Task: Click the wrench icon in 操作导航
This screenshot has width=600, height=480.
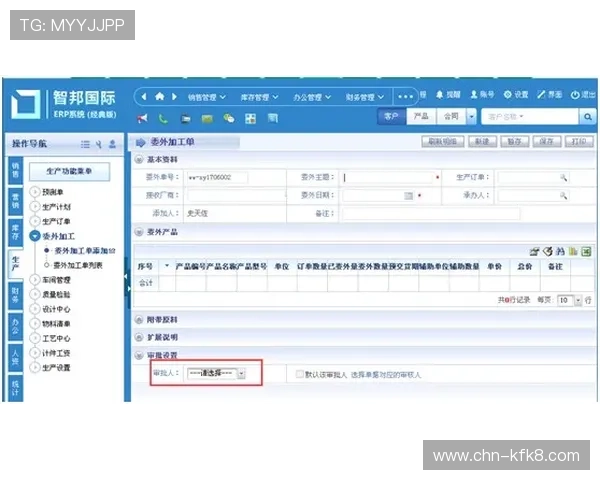Action: [x=99, y=144]
